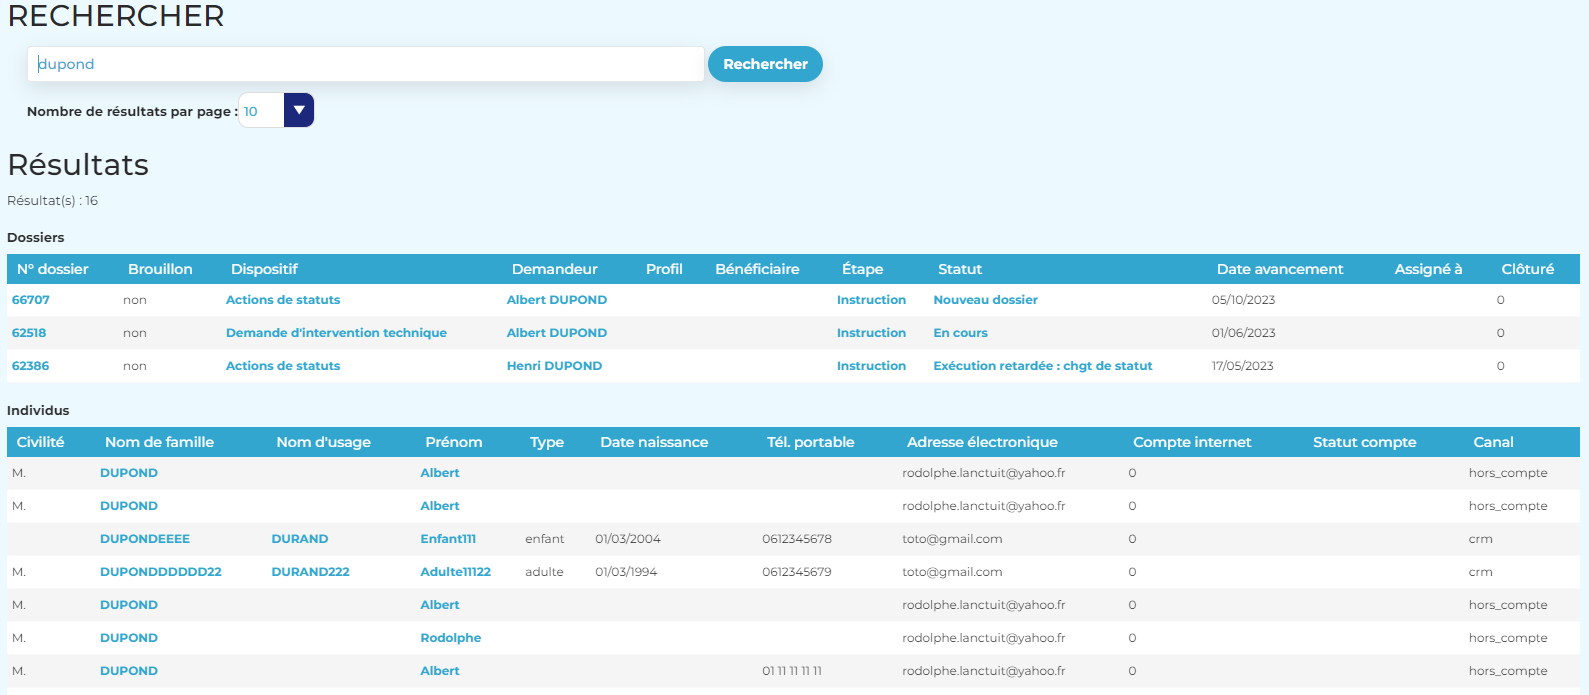Click the search field containing dupond
Screen dimensions: 1589x695
[x=365, y=64]
